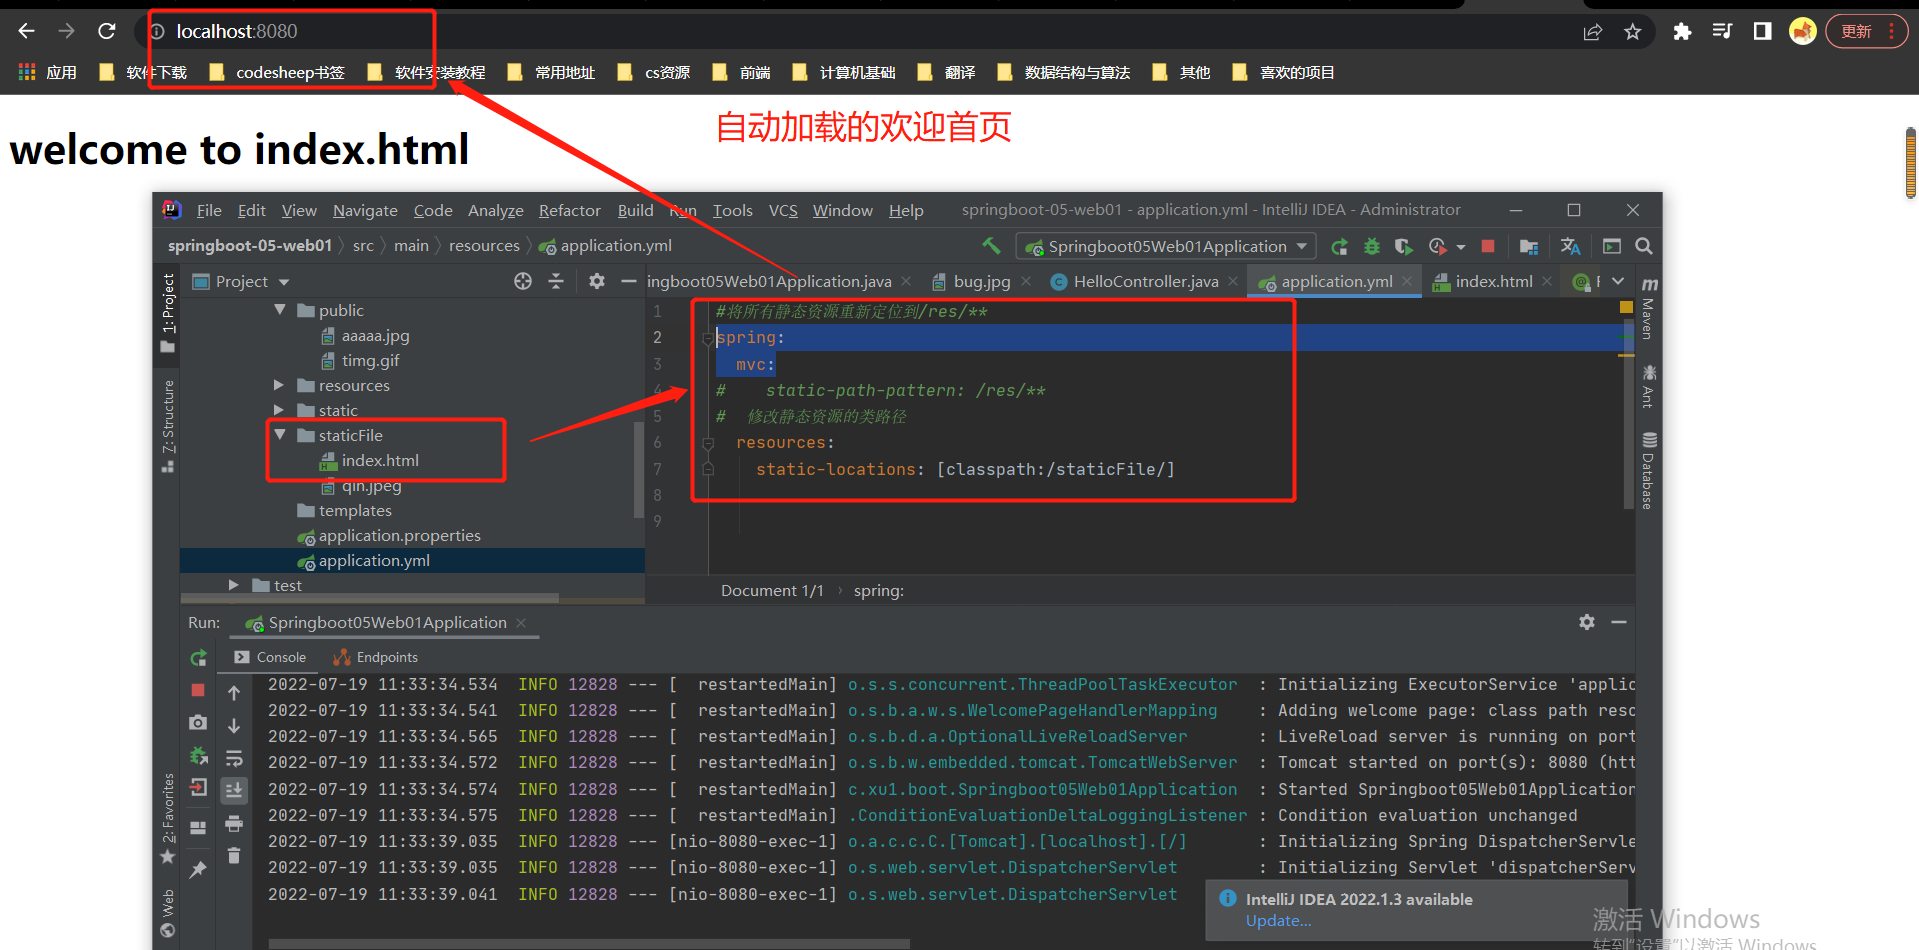Open the Maven tool window
Image resolution: width=1919 pixels, height=950 pixels.
coord(1649,310)
